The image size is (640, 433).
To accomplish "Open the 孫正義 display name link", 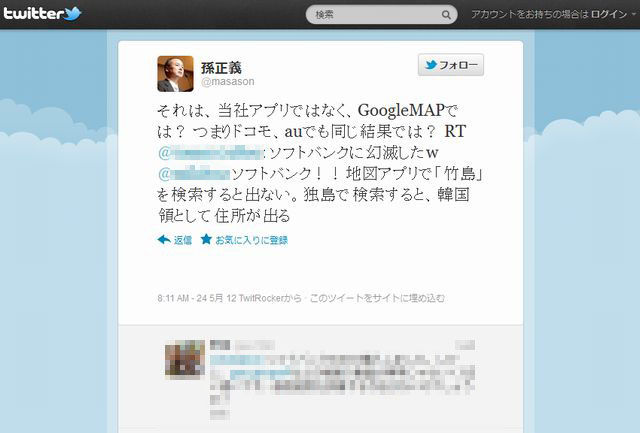I will pyautogui.click(x=221, y=67).
